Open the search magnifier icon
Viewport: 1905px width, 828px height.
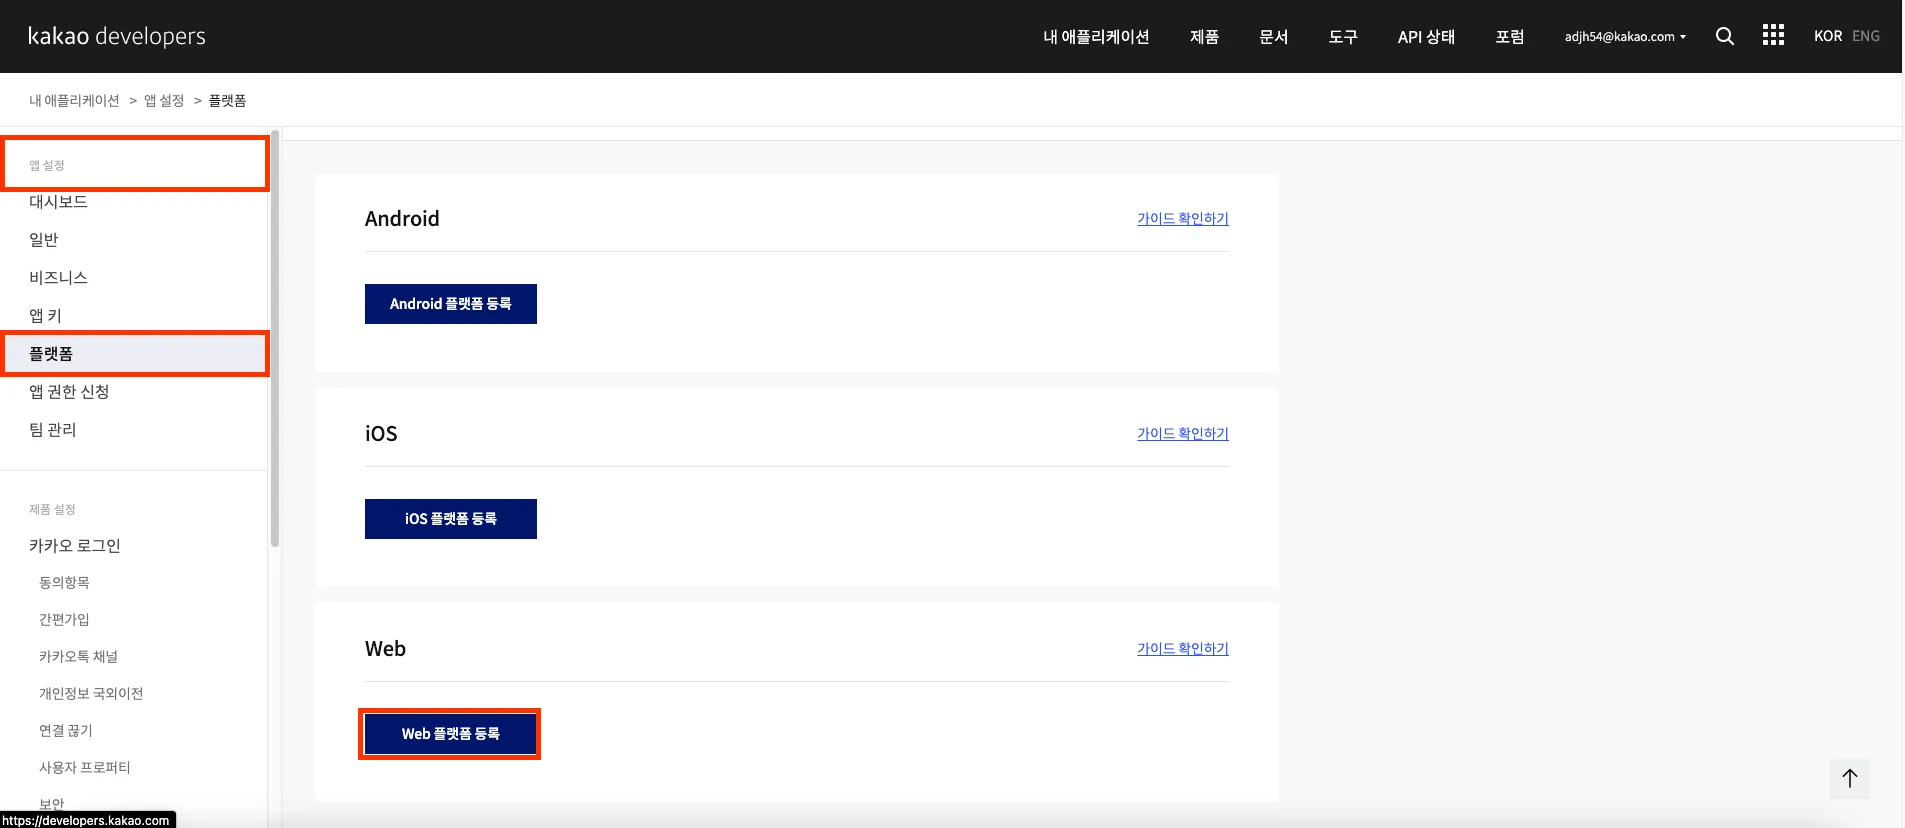1724,36
